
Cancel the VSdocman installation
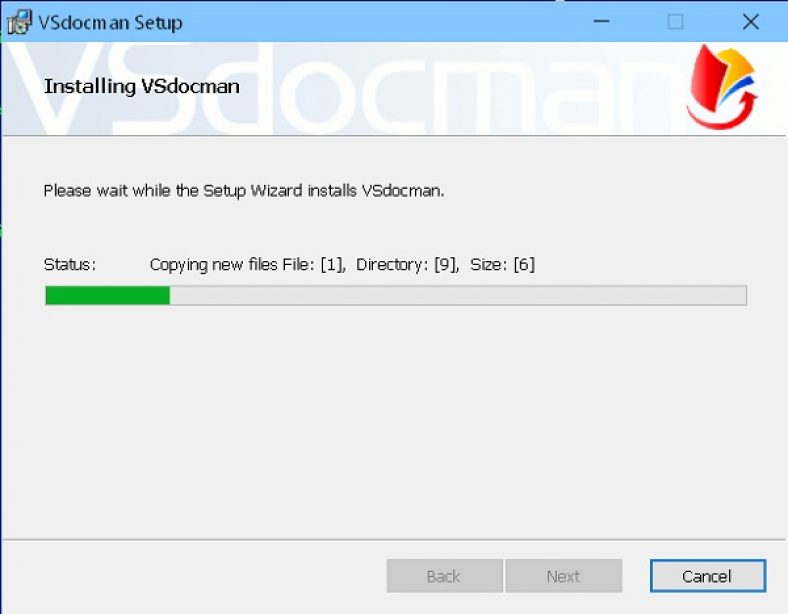[708, 576]
